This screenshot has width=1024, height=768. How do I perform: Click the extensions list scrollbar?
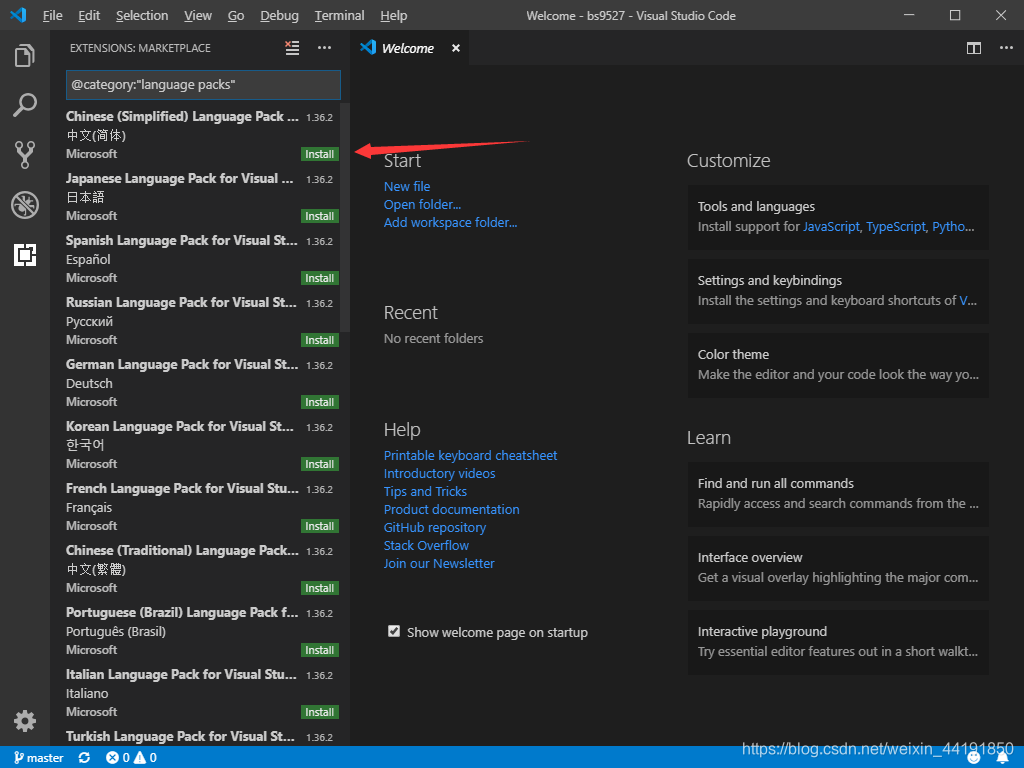point(345,217)
